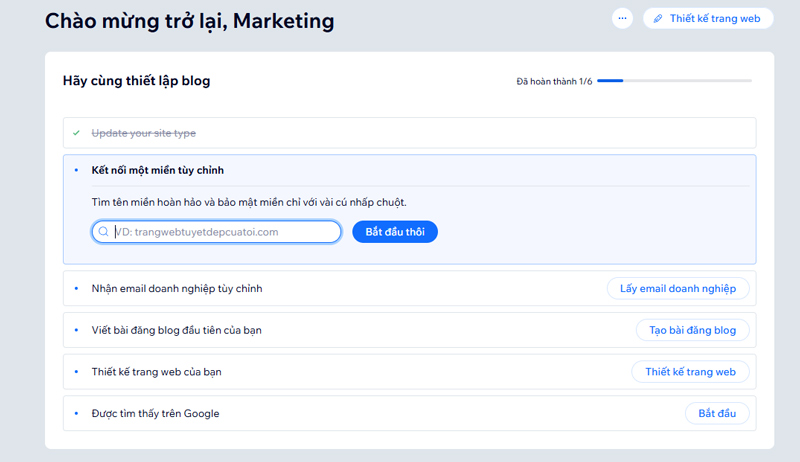The image size is (800, 462).
Task: Click "Thiết kế trang web" button in setup list
Action: tap(689, 372)
